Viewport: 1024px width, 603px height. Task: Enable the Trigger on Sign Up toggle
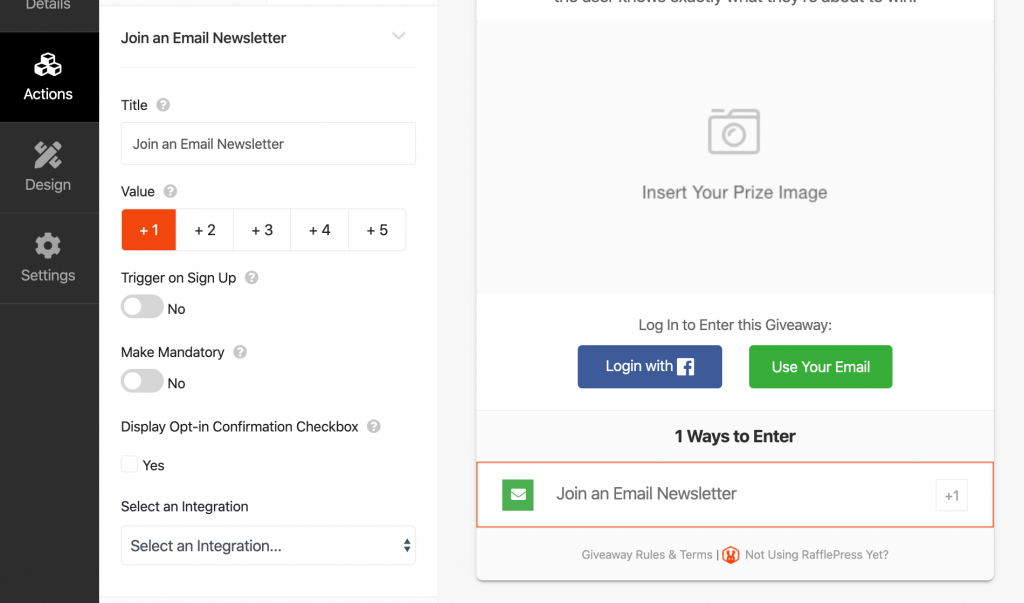point(142,308)
